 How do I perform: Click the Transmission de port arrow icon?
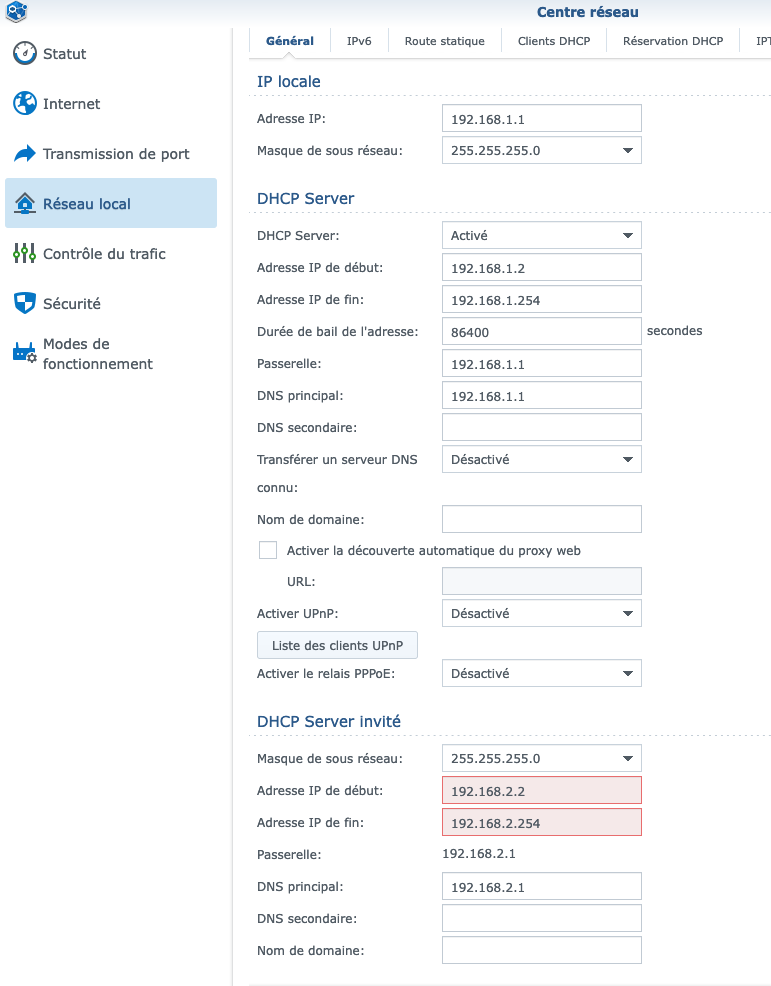coord(25,154)
